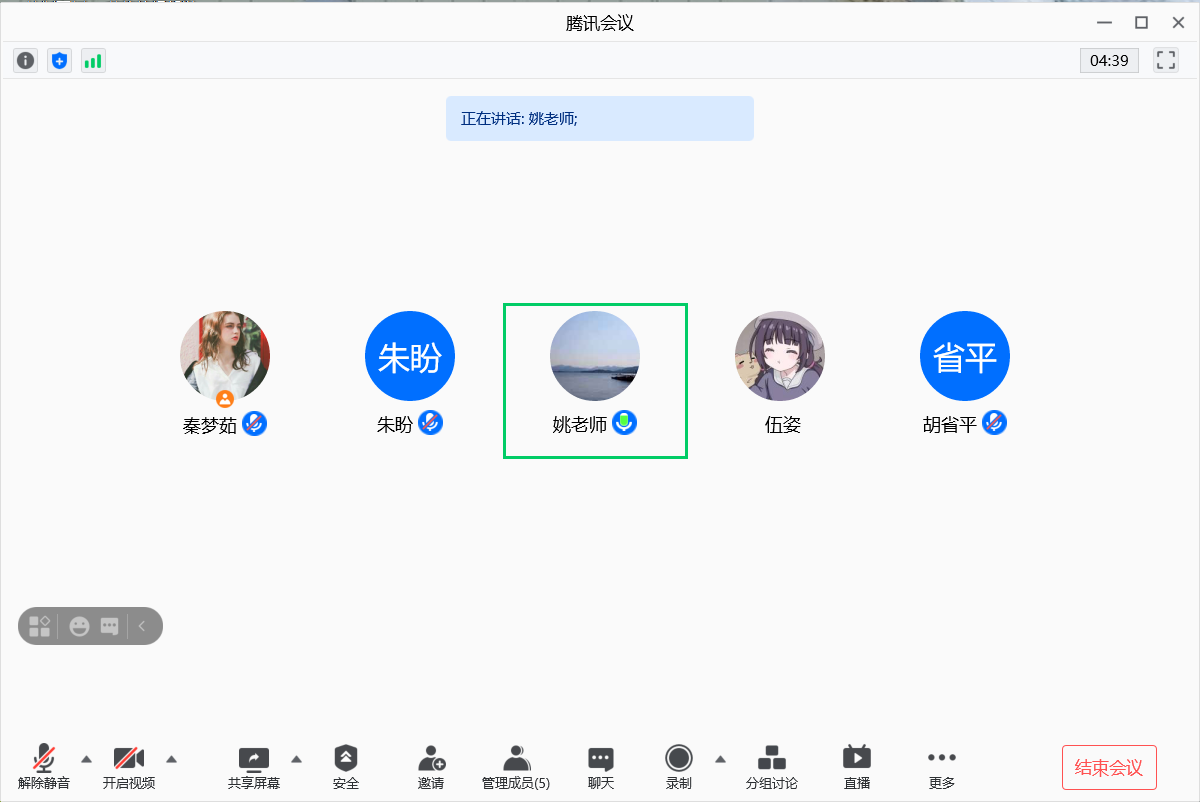Open Manage Members 管理成员(5) panel
The width and height of the screenshot is (1200, 802).
516,767
